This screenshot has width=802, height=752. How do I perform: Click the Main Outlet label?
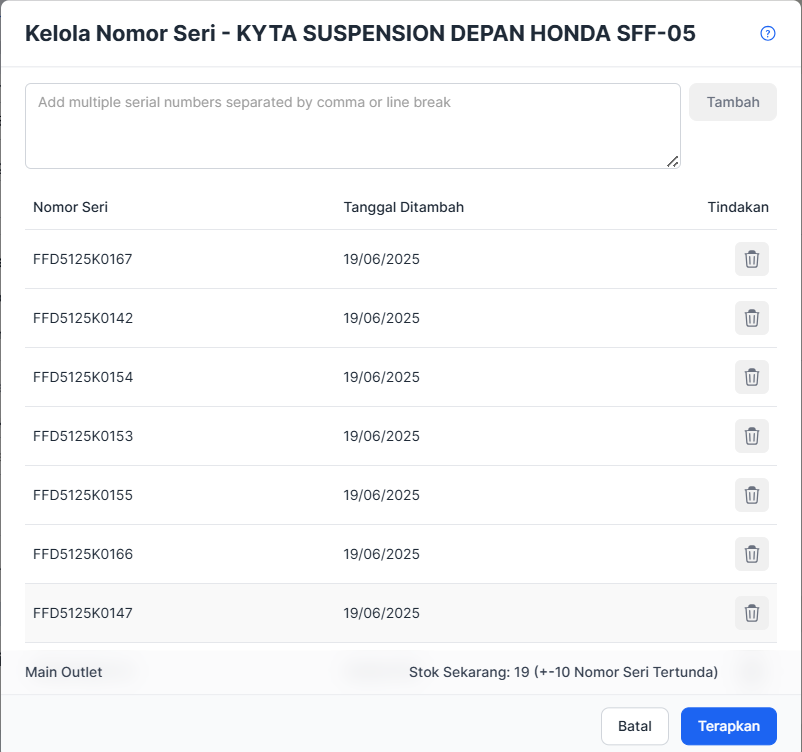(x=63, y=672)
